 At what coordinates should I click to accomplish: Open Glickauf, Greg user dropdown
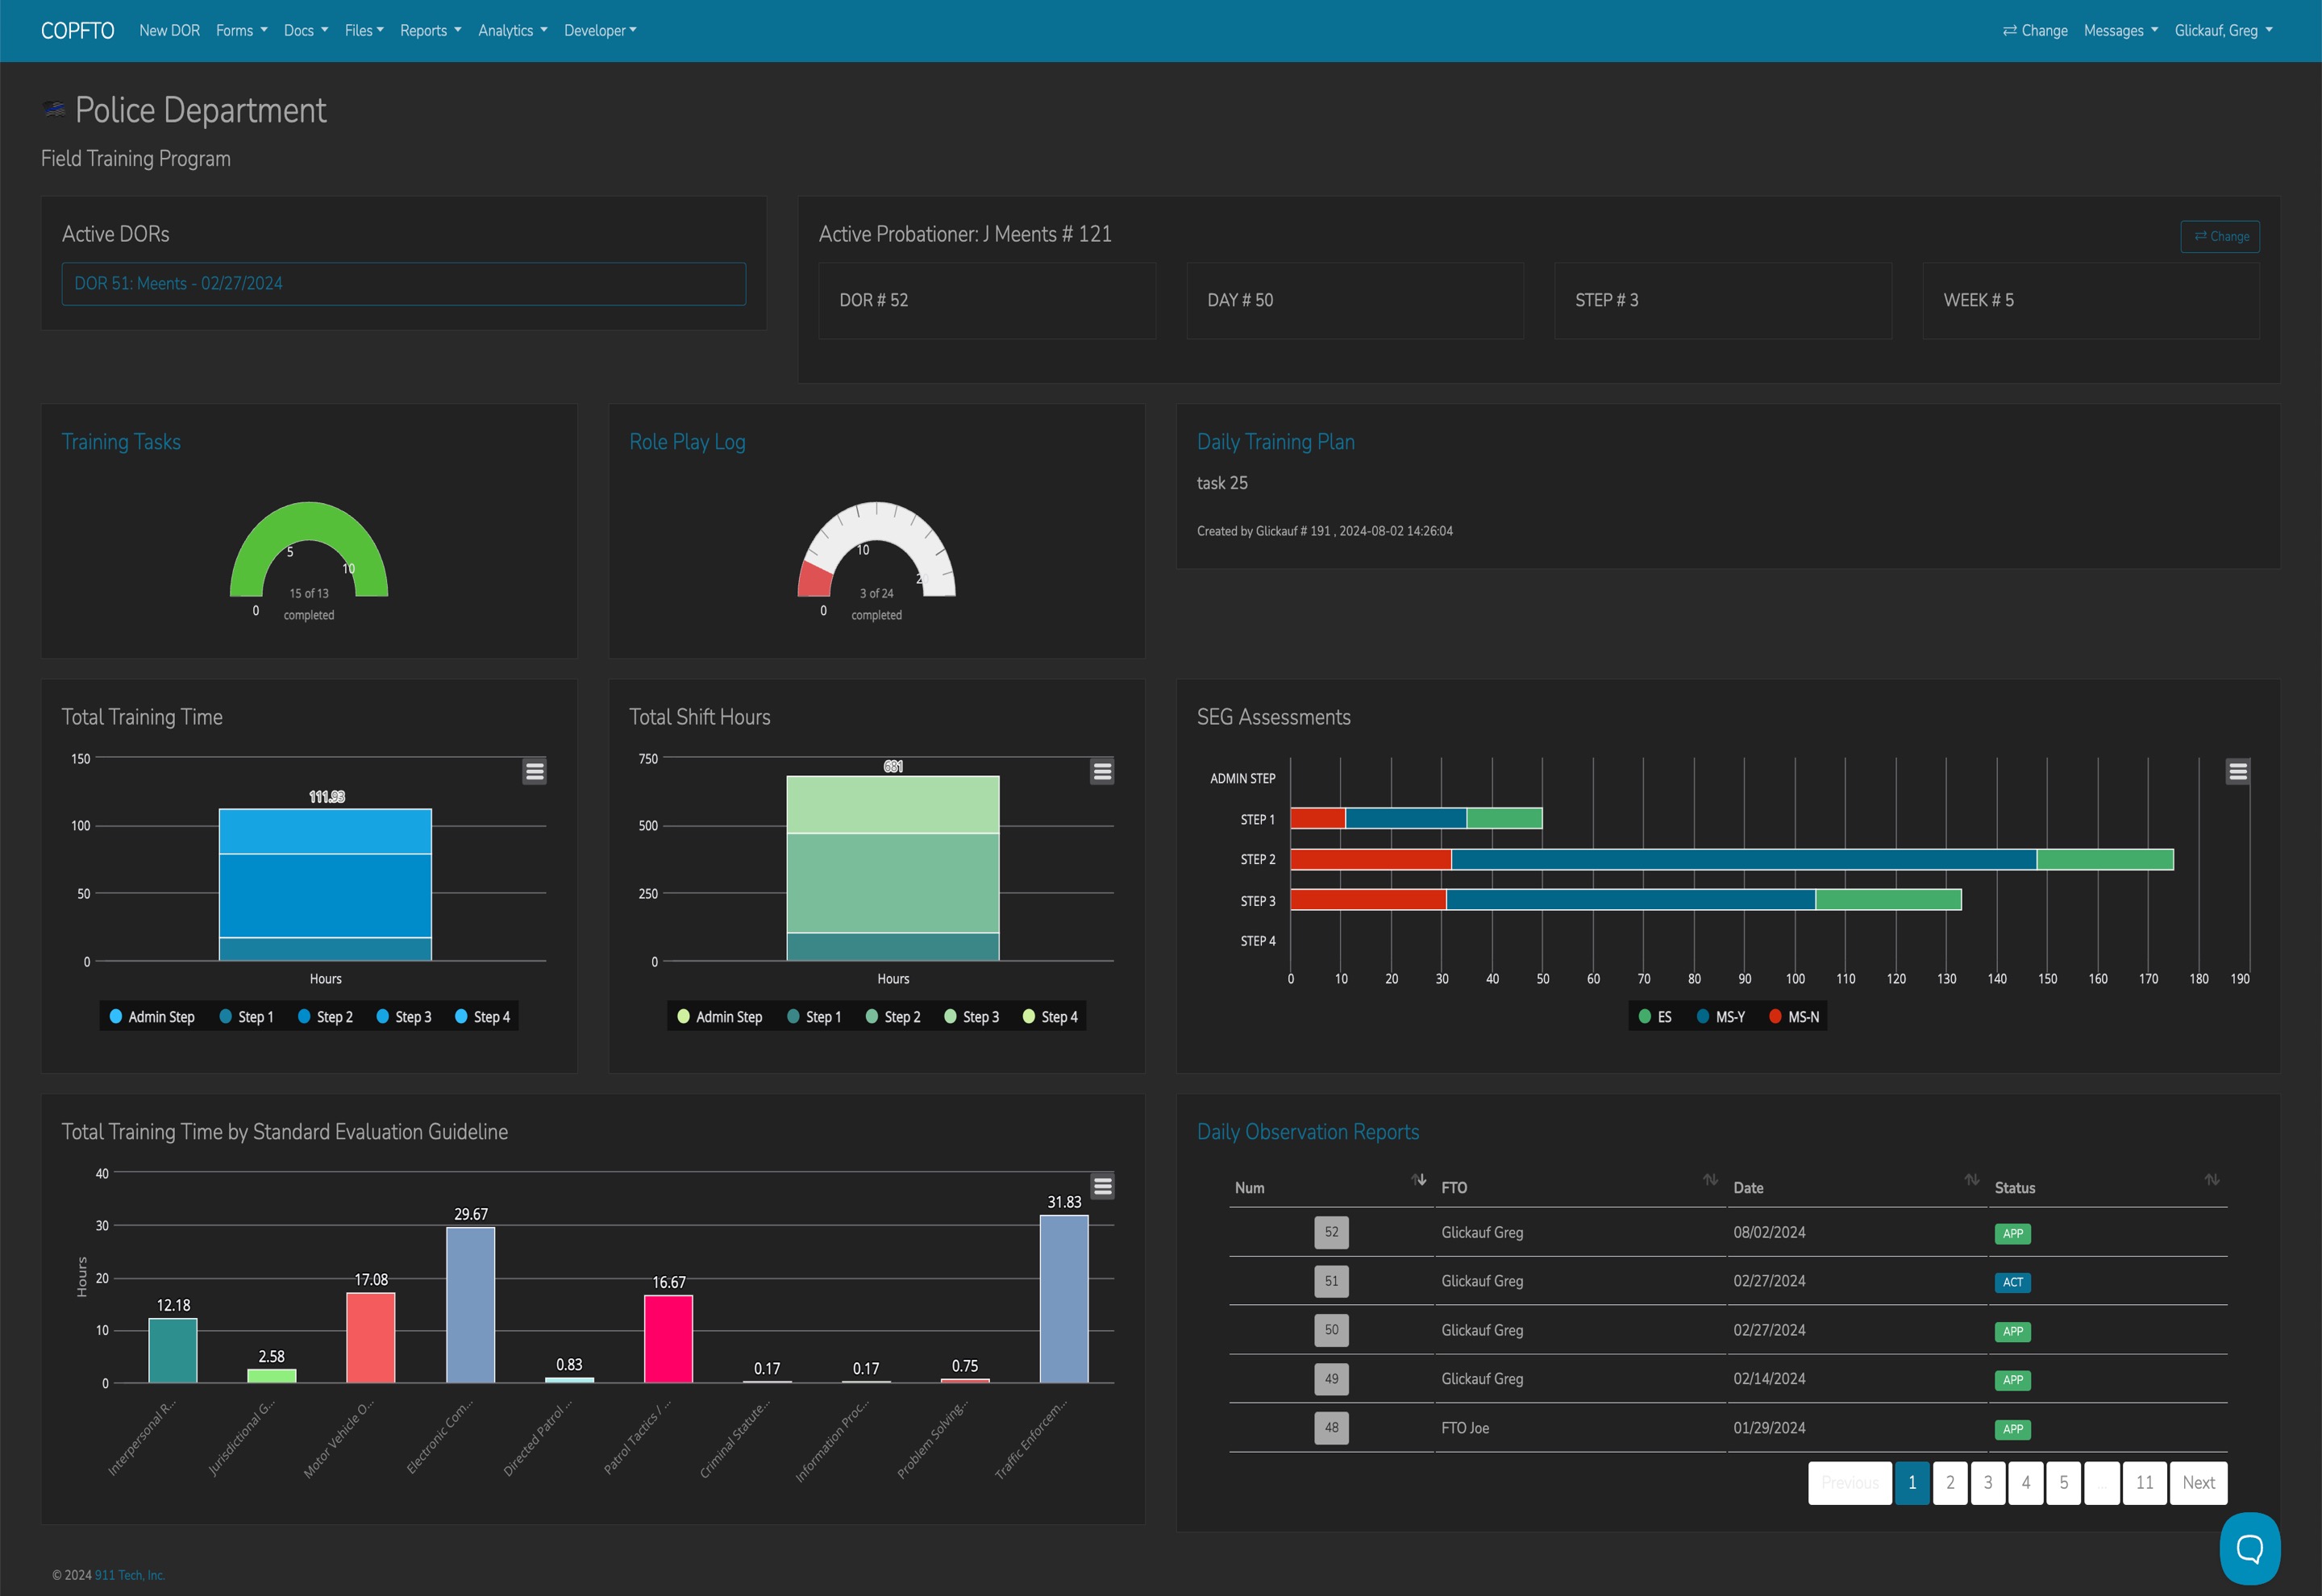tap(2222, 31)
